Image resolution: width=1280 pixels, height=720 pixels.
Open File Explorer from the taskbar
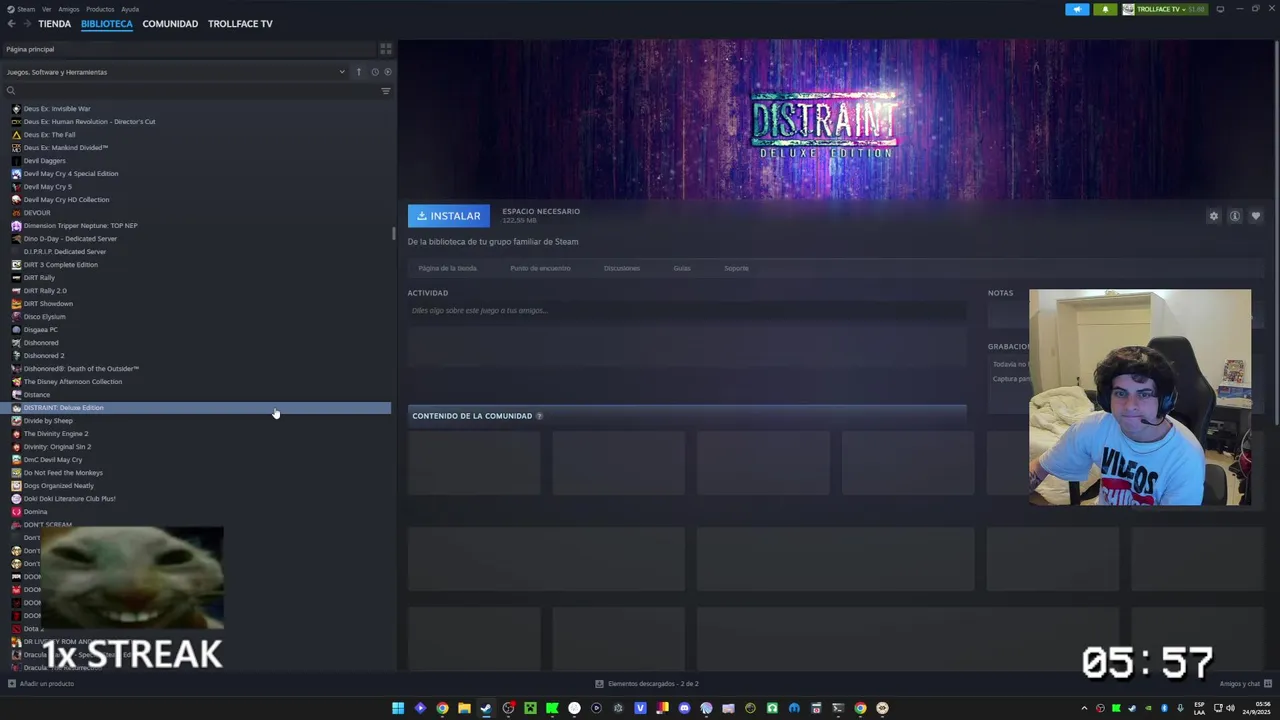click(464, 708)
